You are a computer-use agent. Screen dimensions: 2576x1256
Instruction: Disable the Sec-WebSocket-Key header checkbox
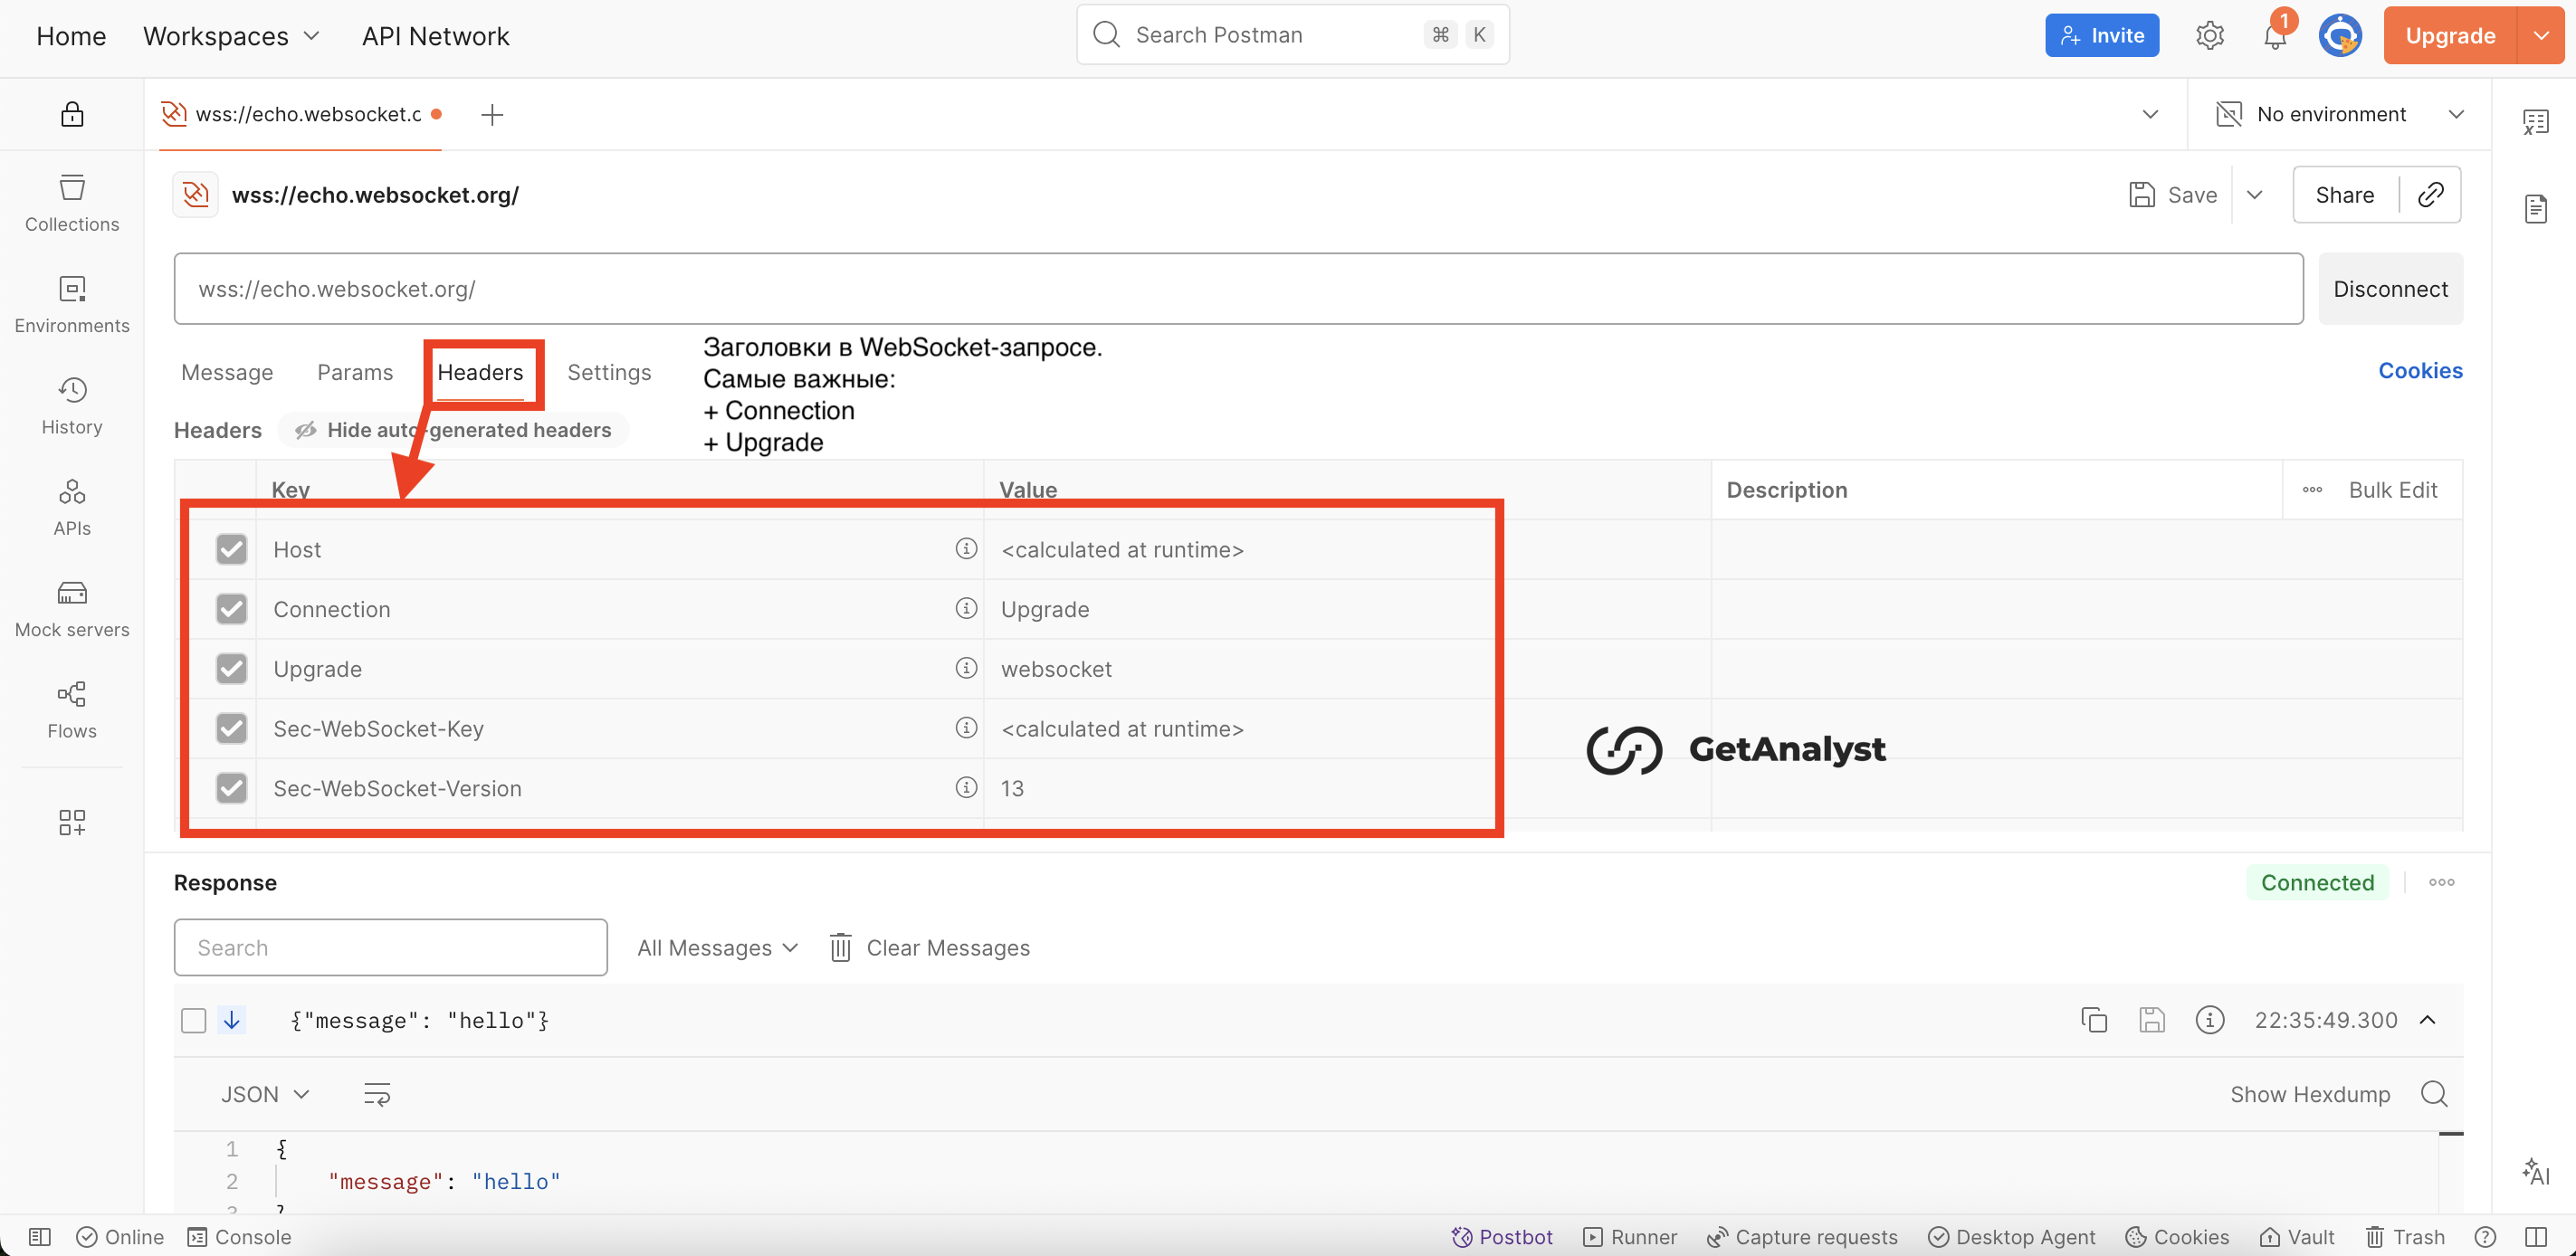point(231,728)
